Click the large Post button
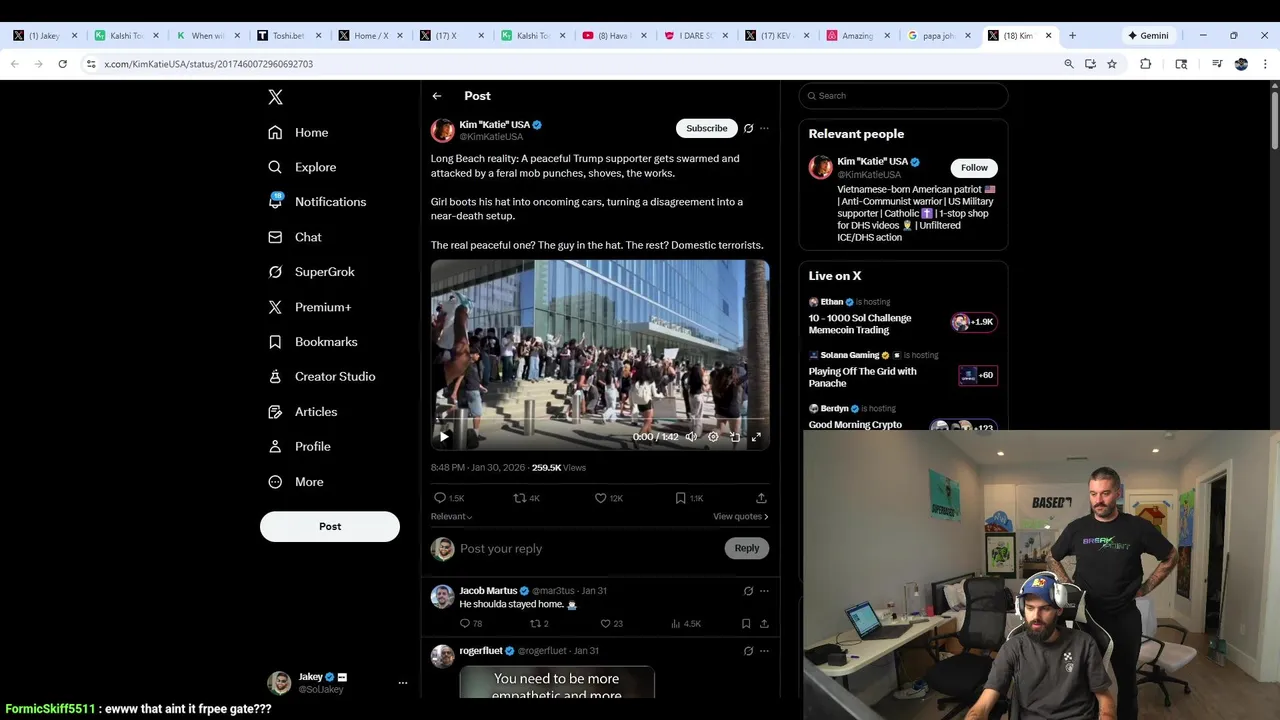The width and height of the screenshot is (1280, 720). [330, 526]
